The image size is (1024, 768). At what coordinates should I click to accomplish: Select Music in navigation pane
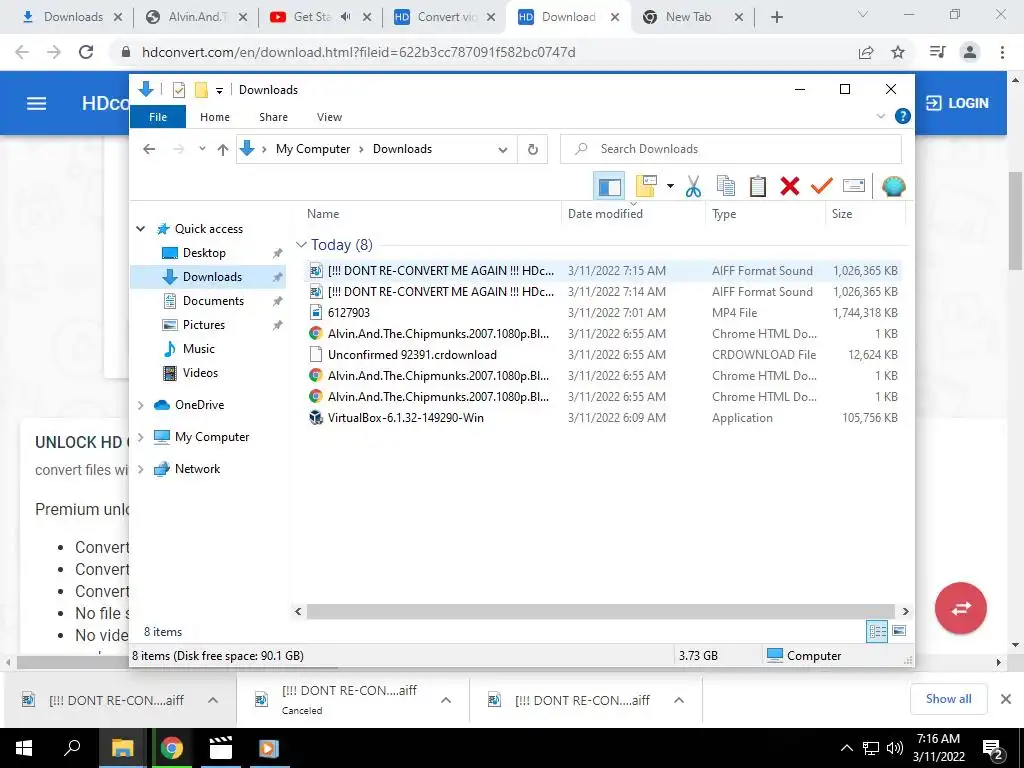click(x=199, y=349)
